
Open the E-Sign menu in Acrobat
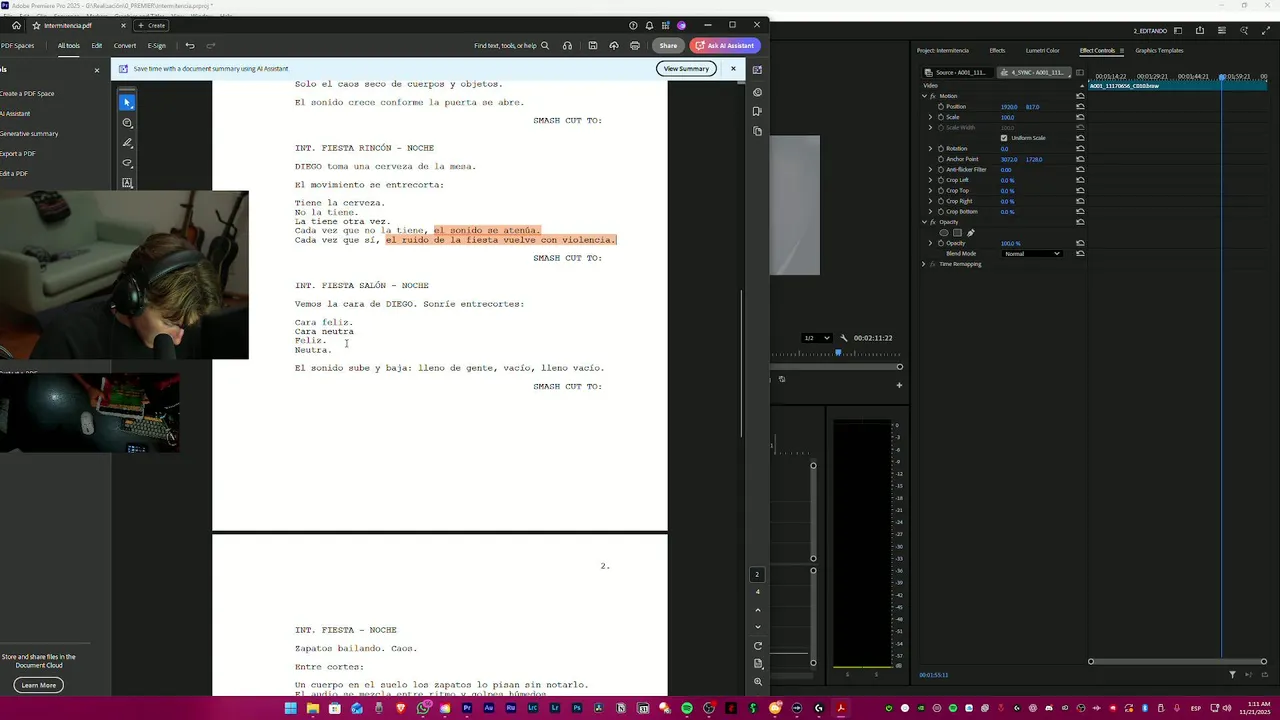click(157, 45)
